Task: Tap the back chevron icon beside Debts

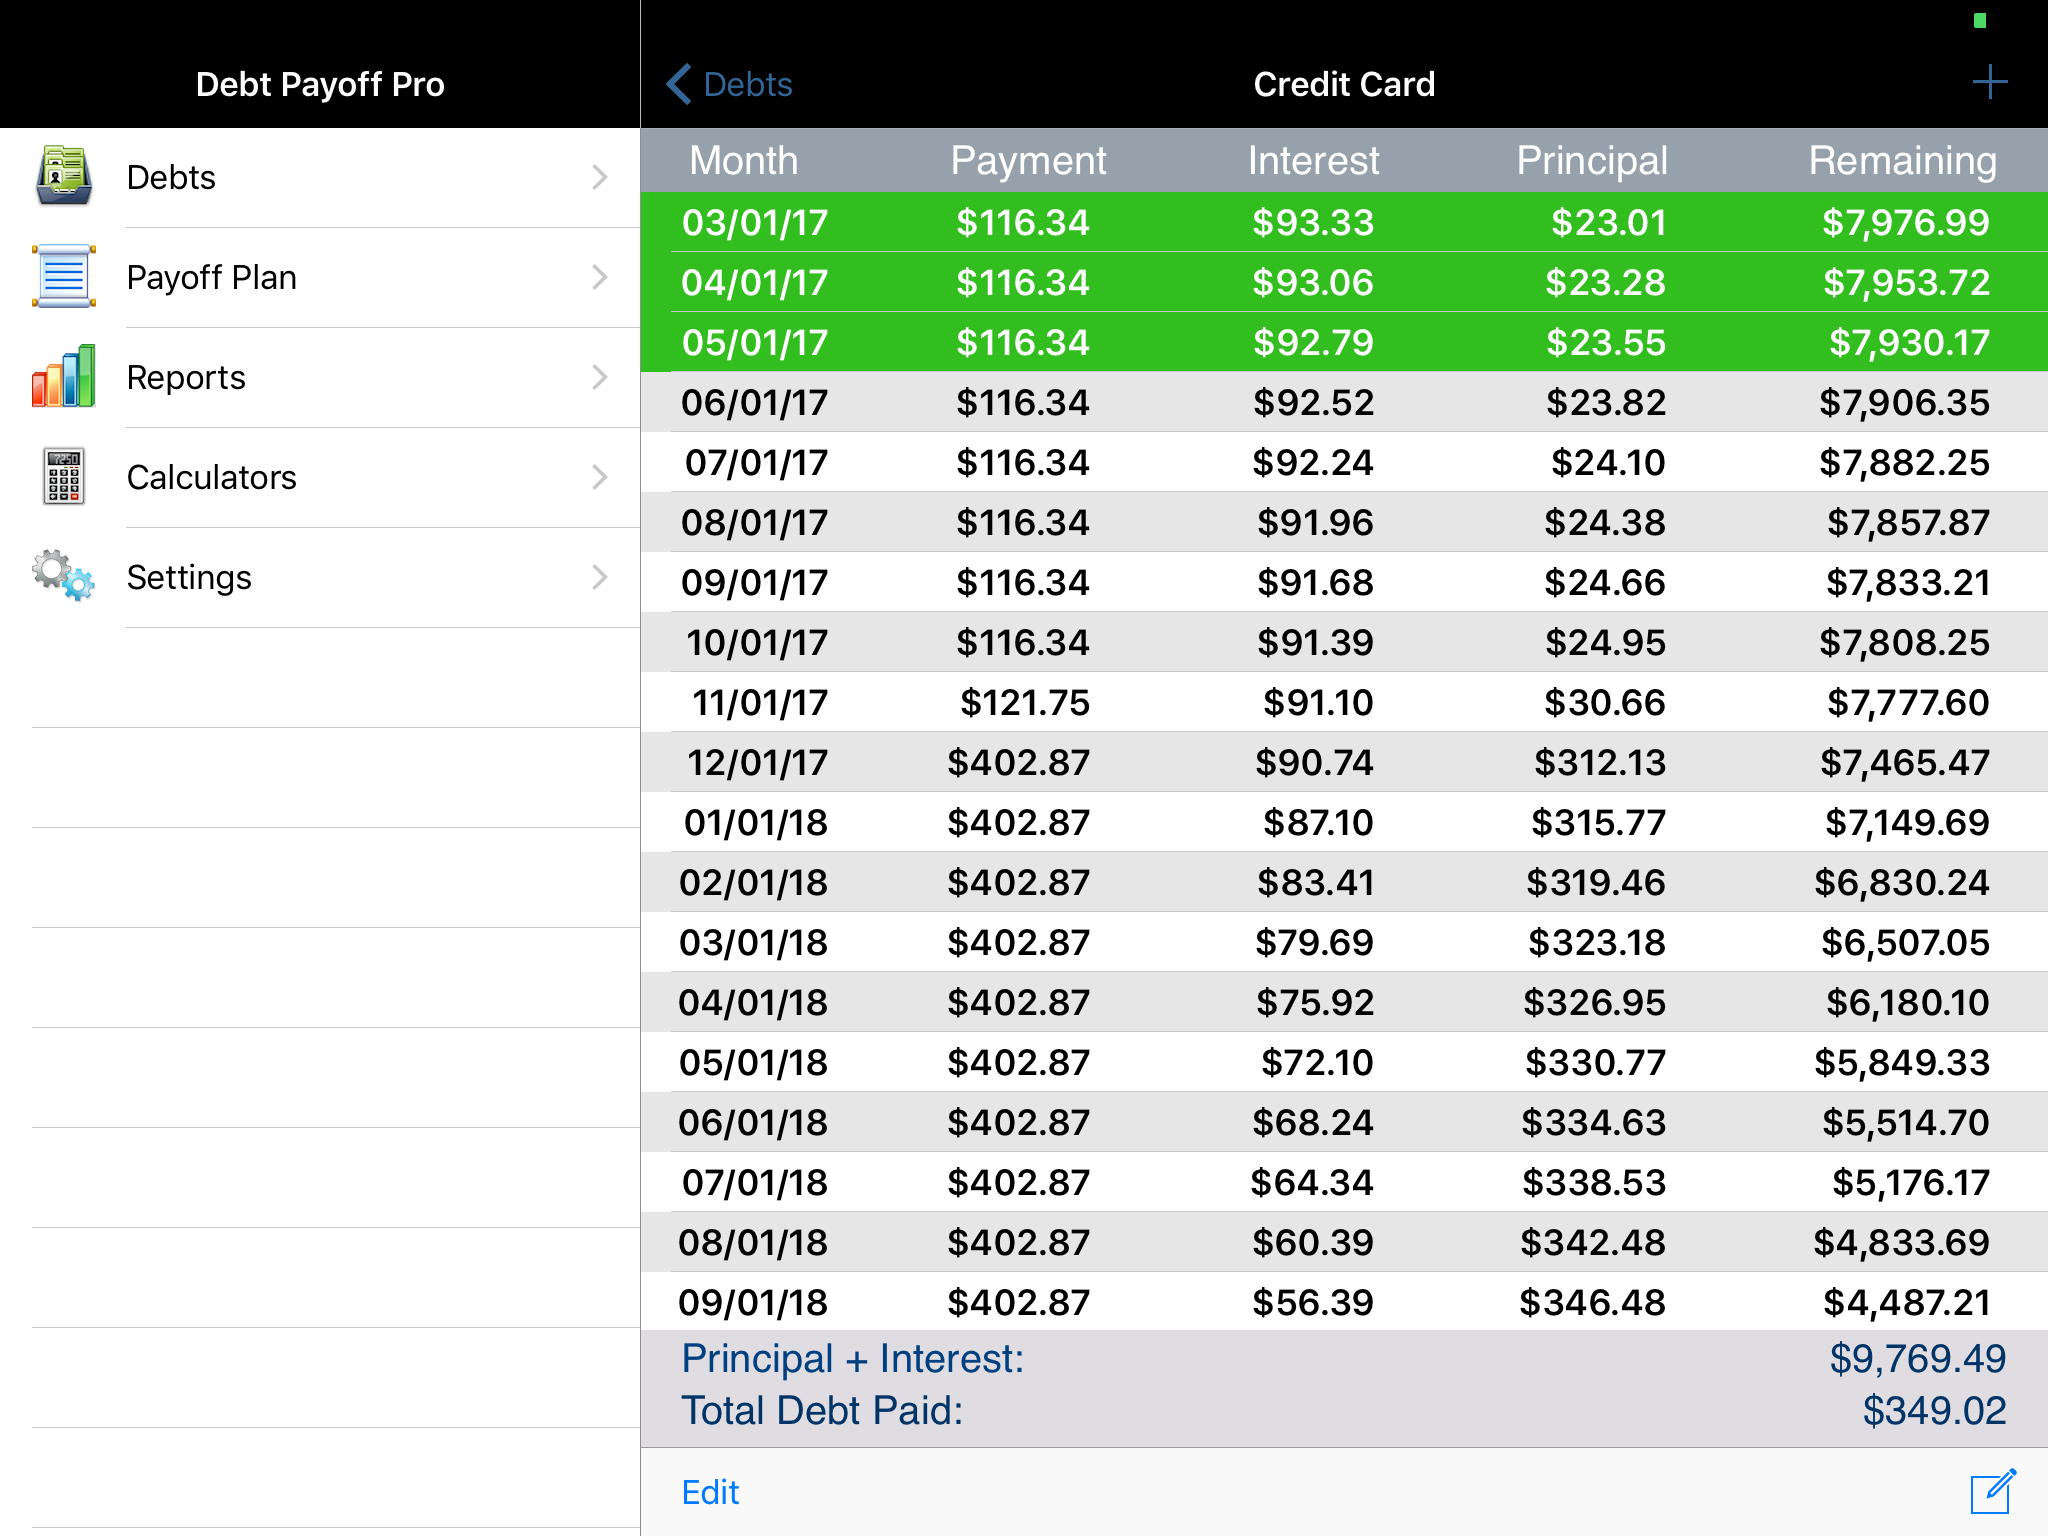Action: (x=680, y=84)
